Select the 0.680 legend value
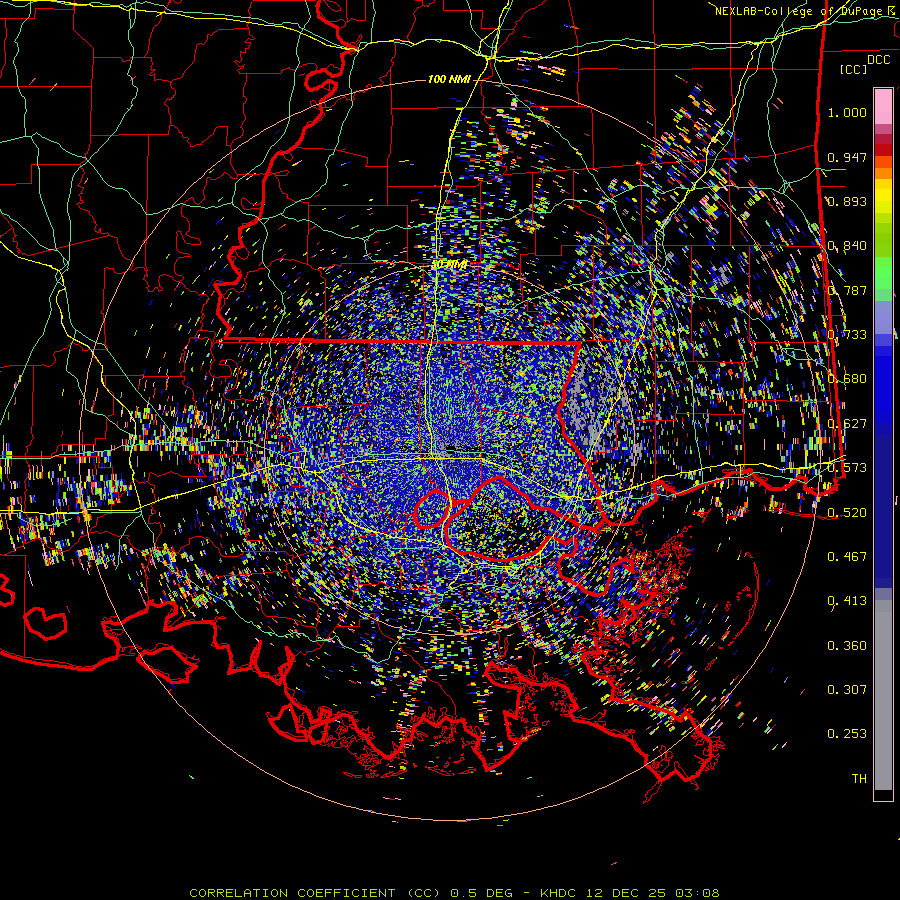Screen dimensions: 900x900 pyautogui.click(x=847, y=379)
